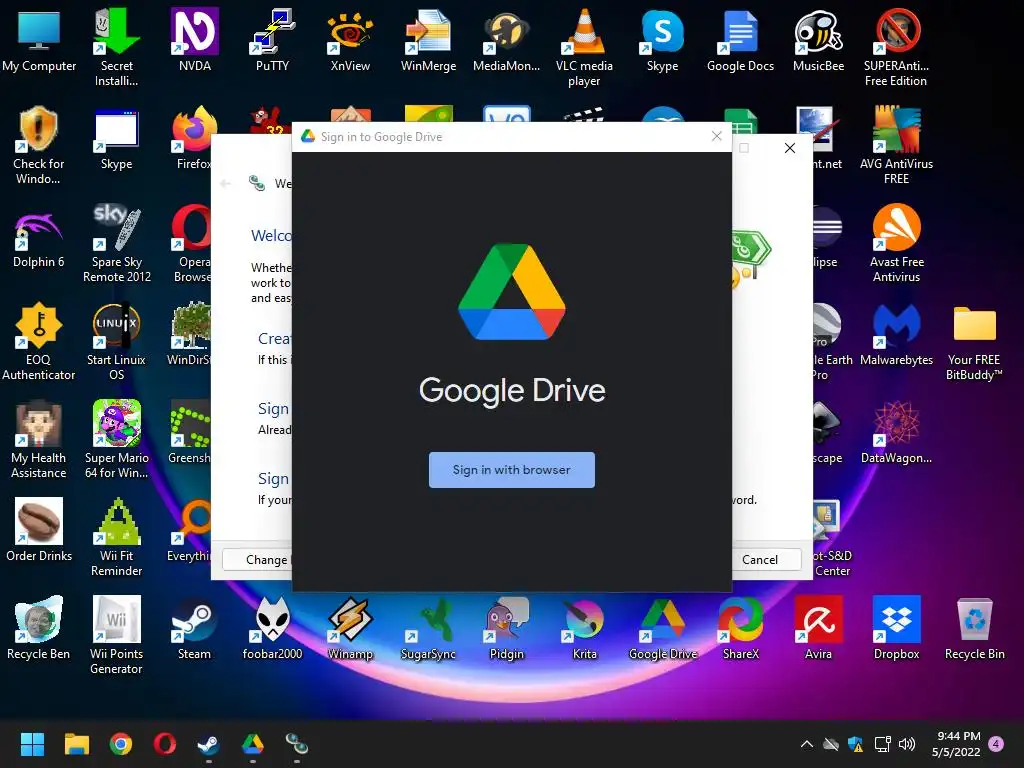Open volume control in system tray
1024x768 pixels.
906,744
